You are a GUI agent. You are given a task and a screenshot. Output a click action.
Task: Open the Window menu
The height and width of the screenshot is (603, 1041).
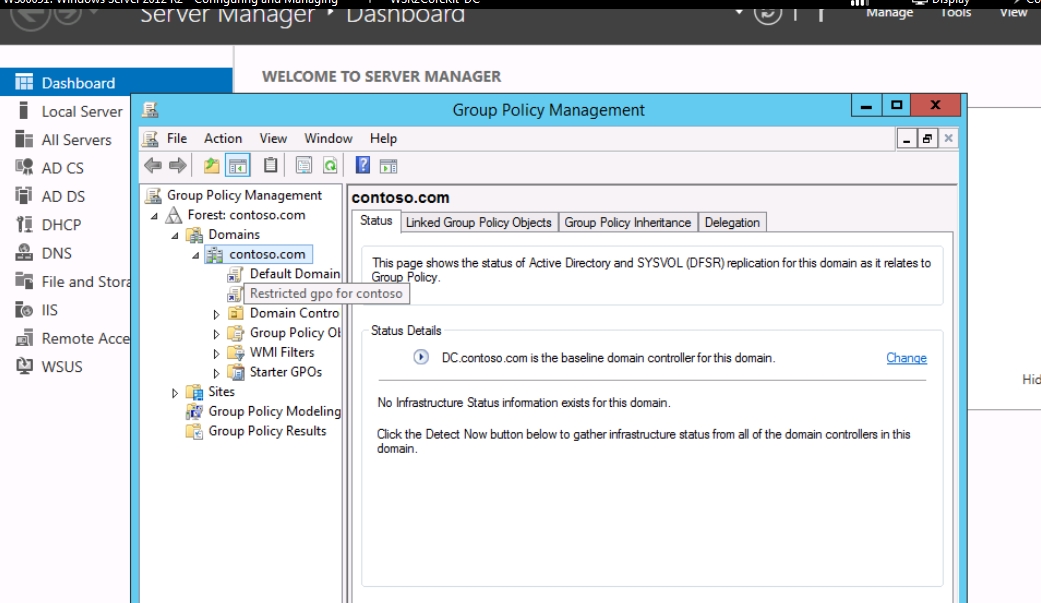[x=328, y=138]
